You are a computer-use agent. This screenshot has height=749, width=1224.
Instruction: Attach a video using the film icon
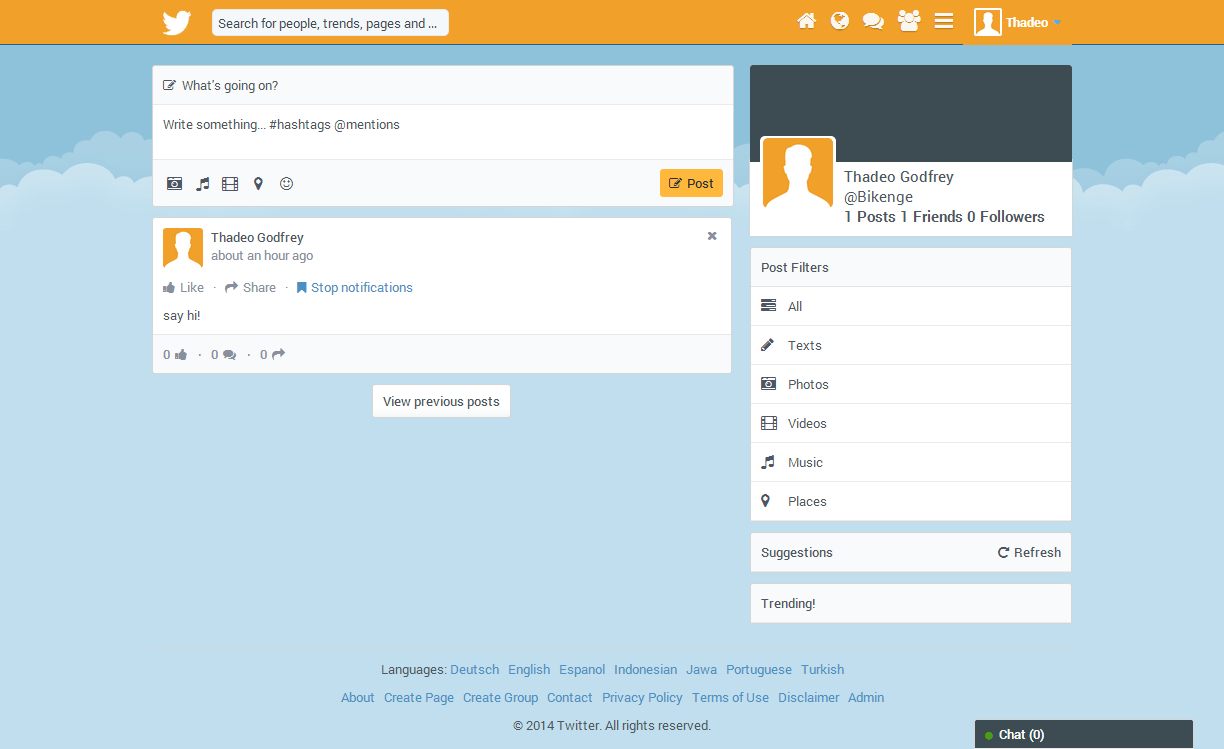tap(230, 184)
